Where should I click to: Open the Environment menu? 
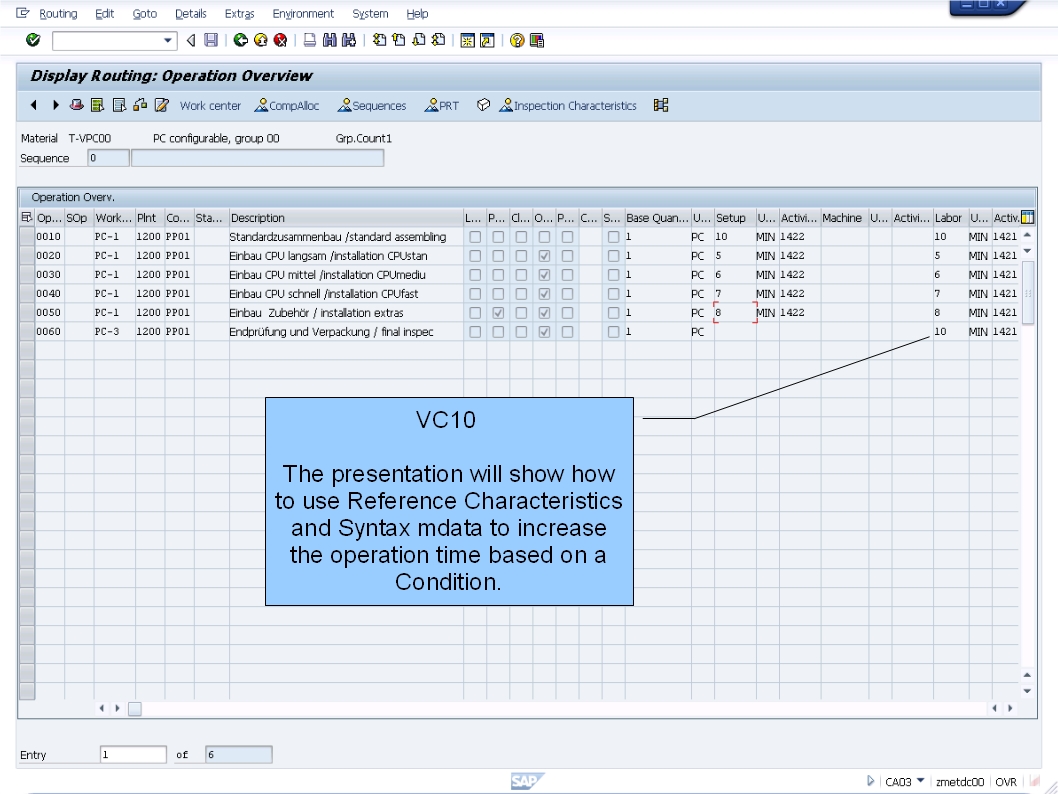coord(303,13)
